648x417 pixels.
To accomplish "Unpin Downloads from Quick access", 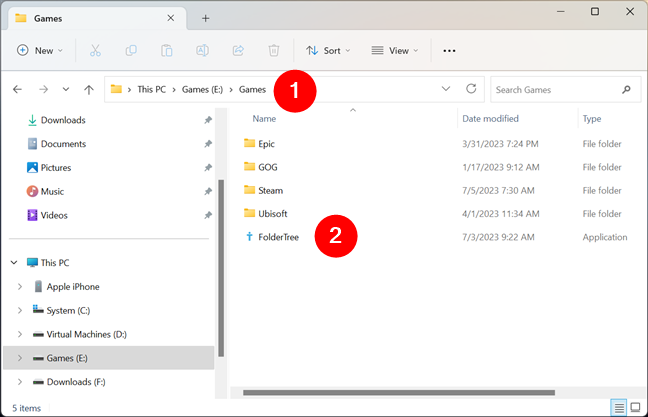I will point(208,120).
